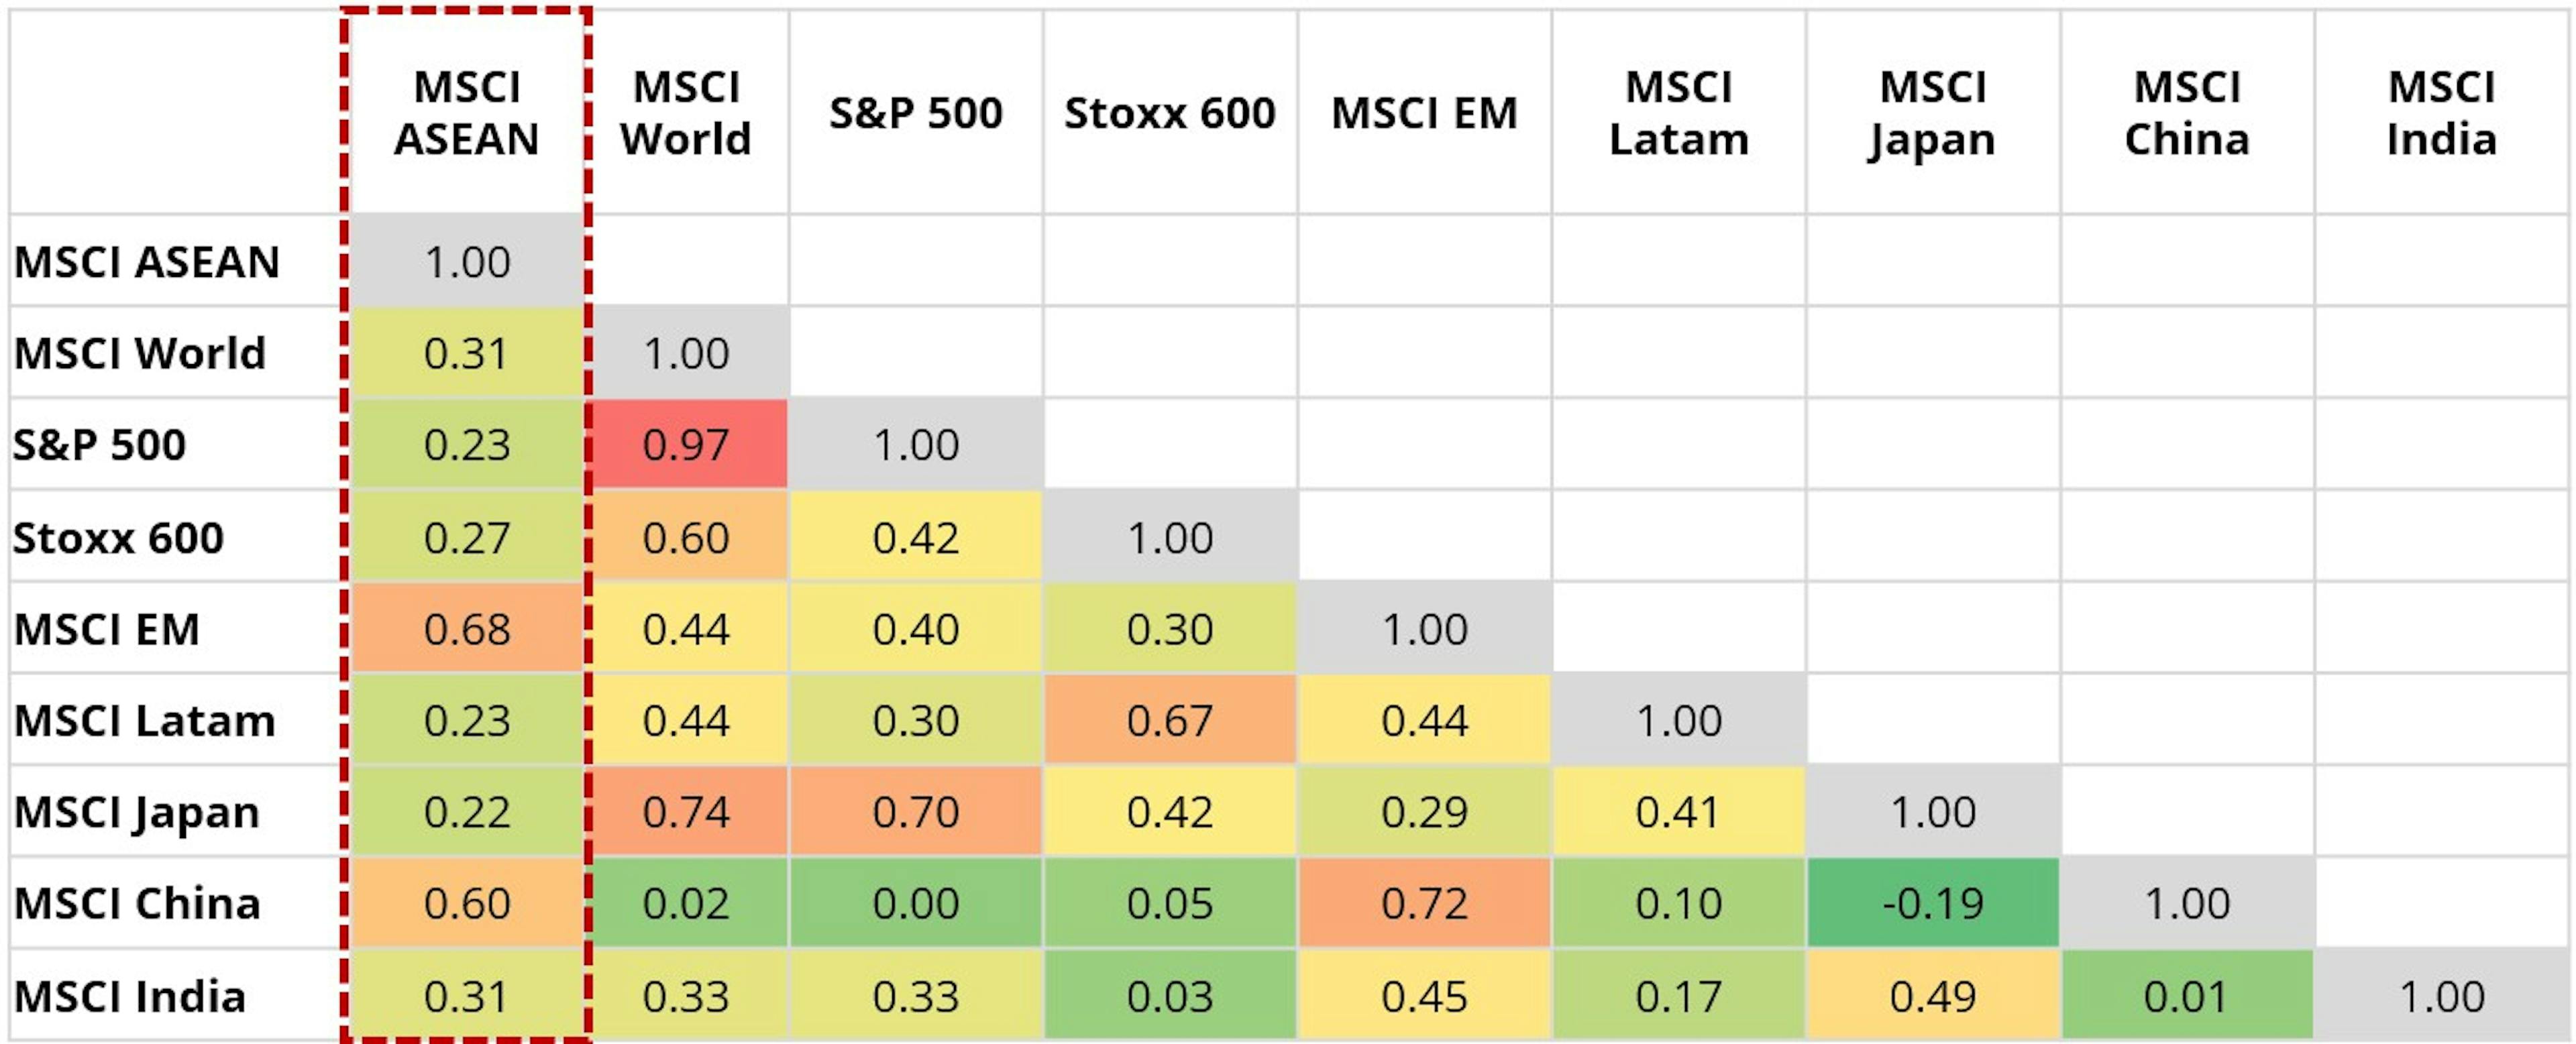Select the Stoxx 600 column header
Image resolution: width=2576 pixels, height=1044 pixels.
[1169, 113]
